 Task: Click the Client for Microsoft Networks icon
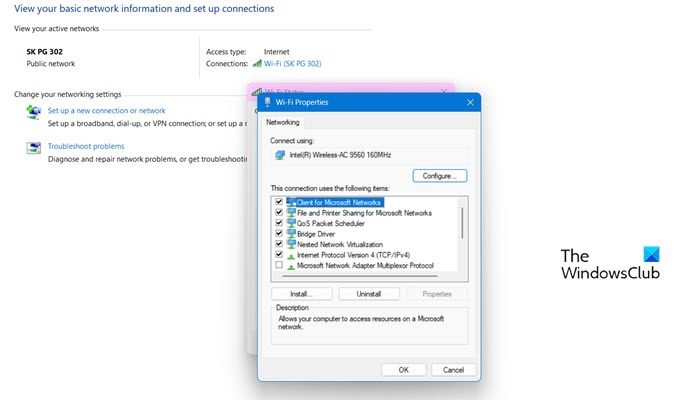[x=291, y=202]
